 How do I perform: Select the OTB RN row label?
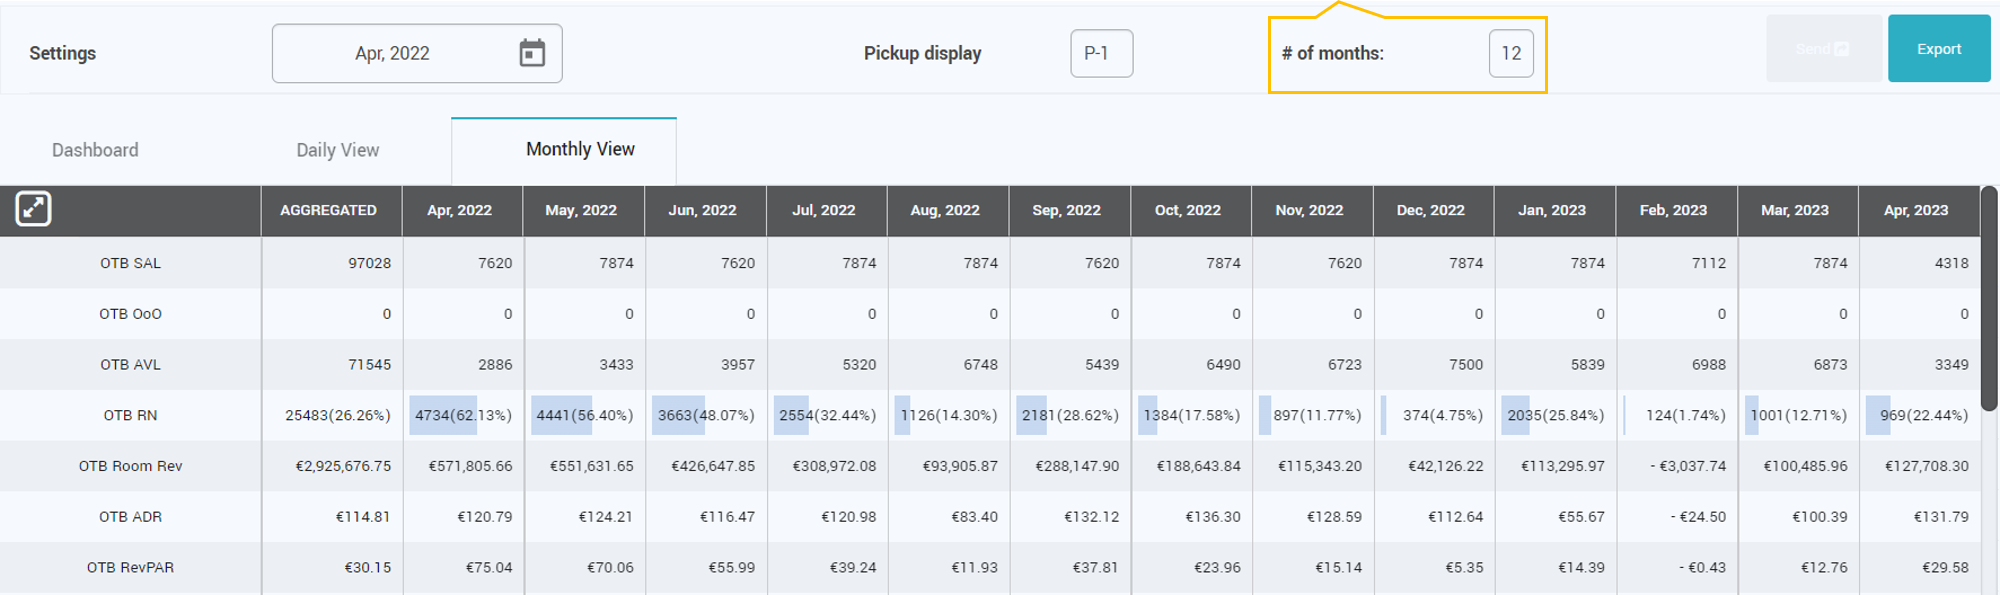click(x=130, y=415)
